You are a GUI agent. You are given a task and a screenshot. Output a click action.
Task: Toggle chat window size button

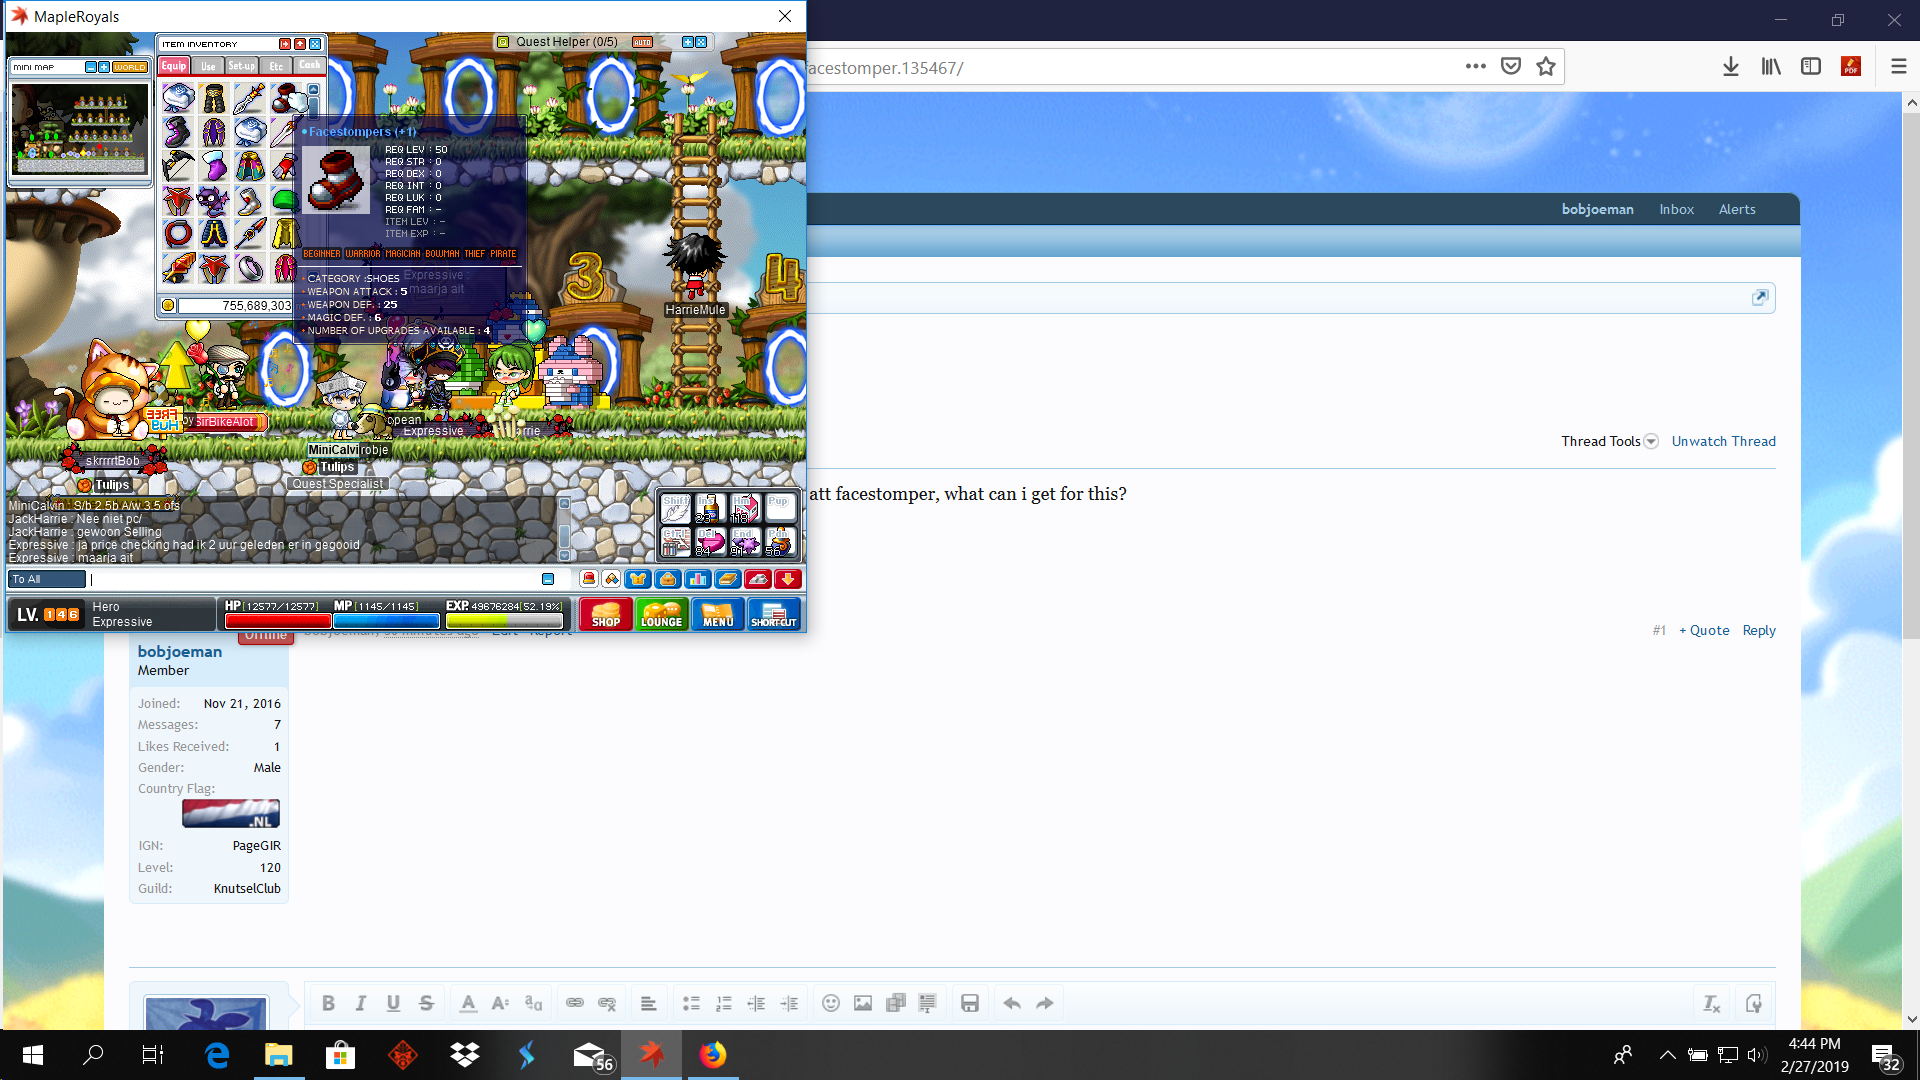click(x=548, y=579)
